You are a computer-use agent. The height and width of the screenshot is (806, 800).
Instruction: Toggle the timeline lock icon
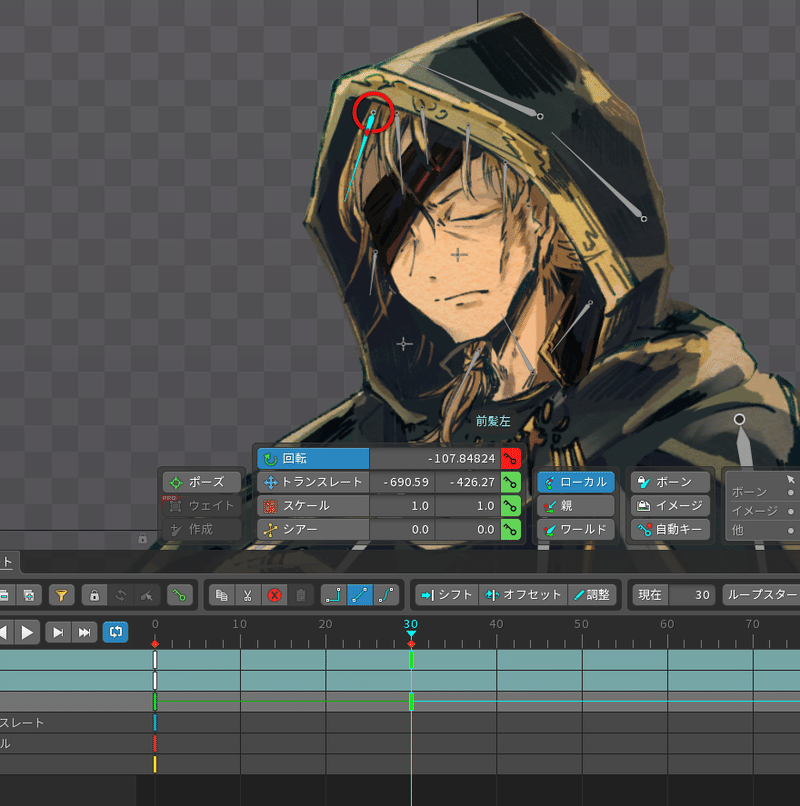pos(94,595)
